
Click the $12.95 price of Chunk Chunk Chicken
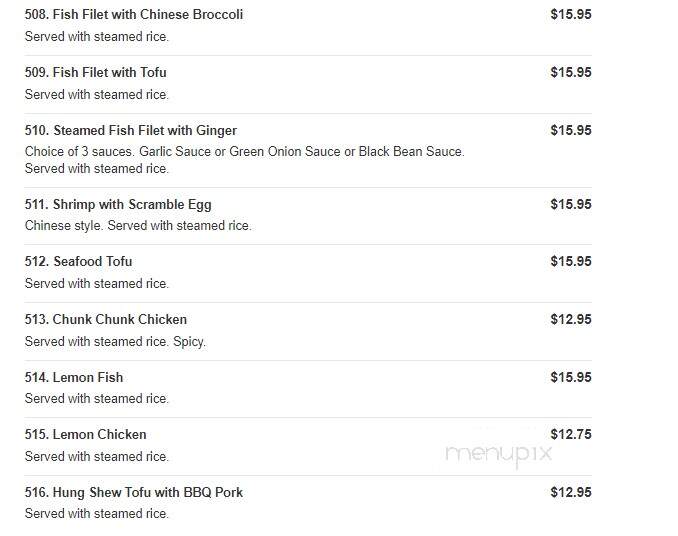pyautogui.click(x=571, y=319)
